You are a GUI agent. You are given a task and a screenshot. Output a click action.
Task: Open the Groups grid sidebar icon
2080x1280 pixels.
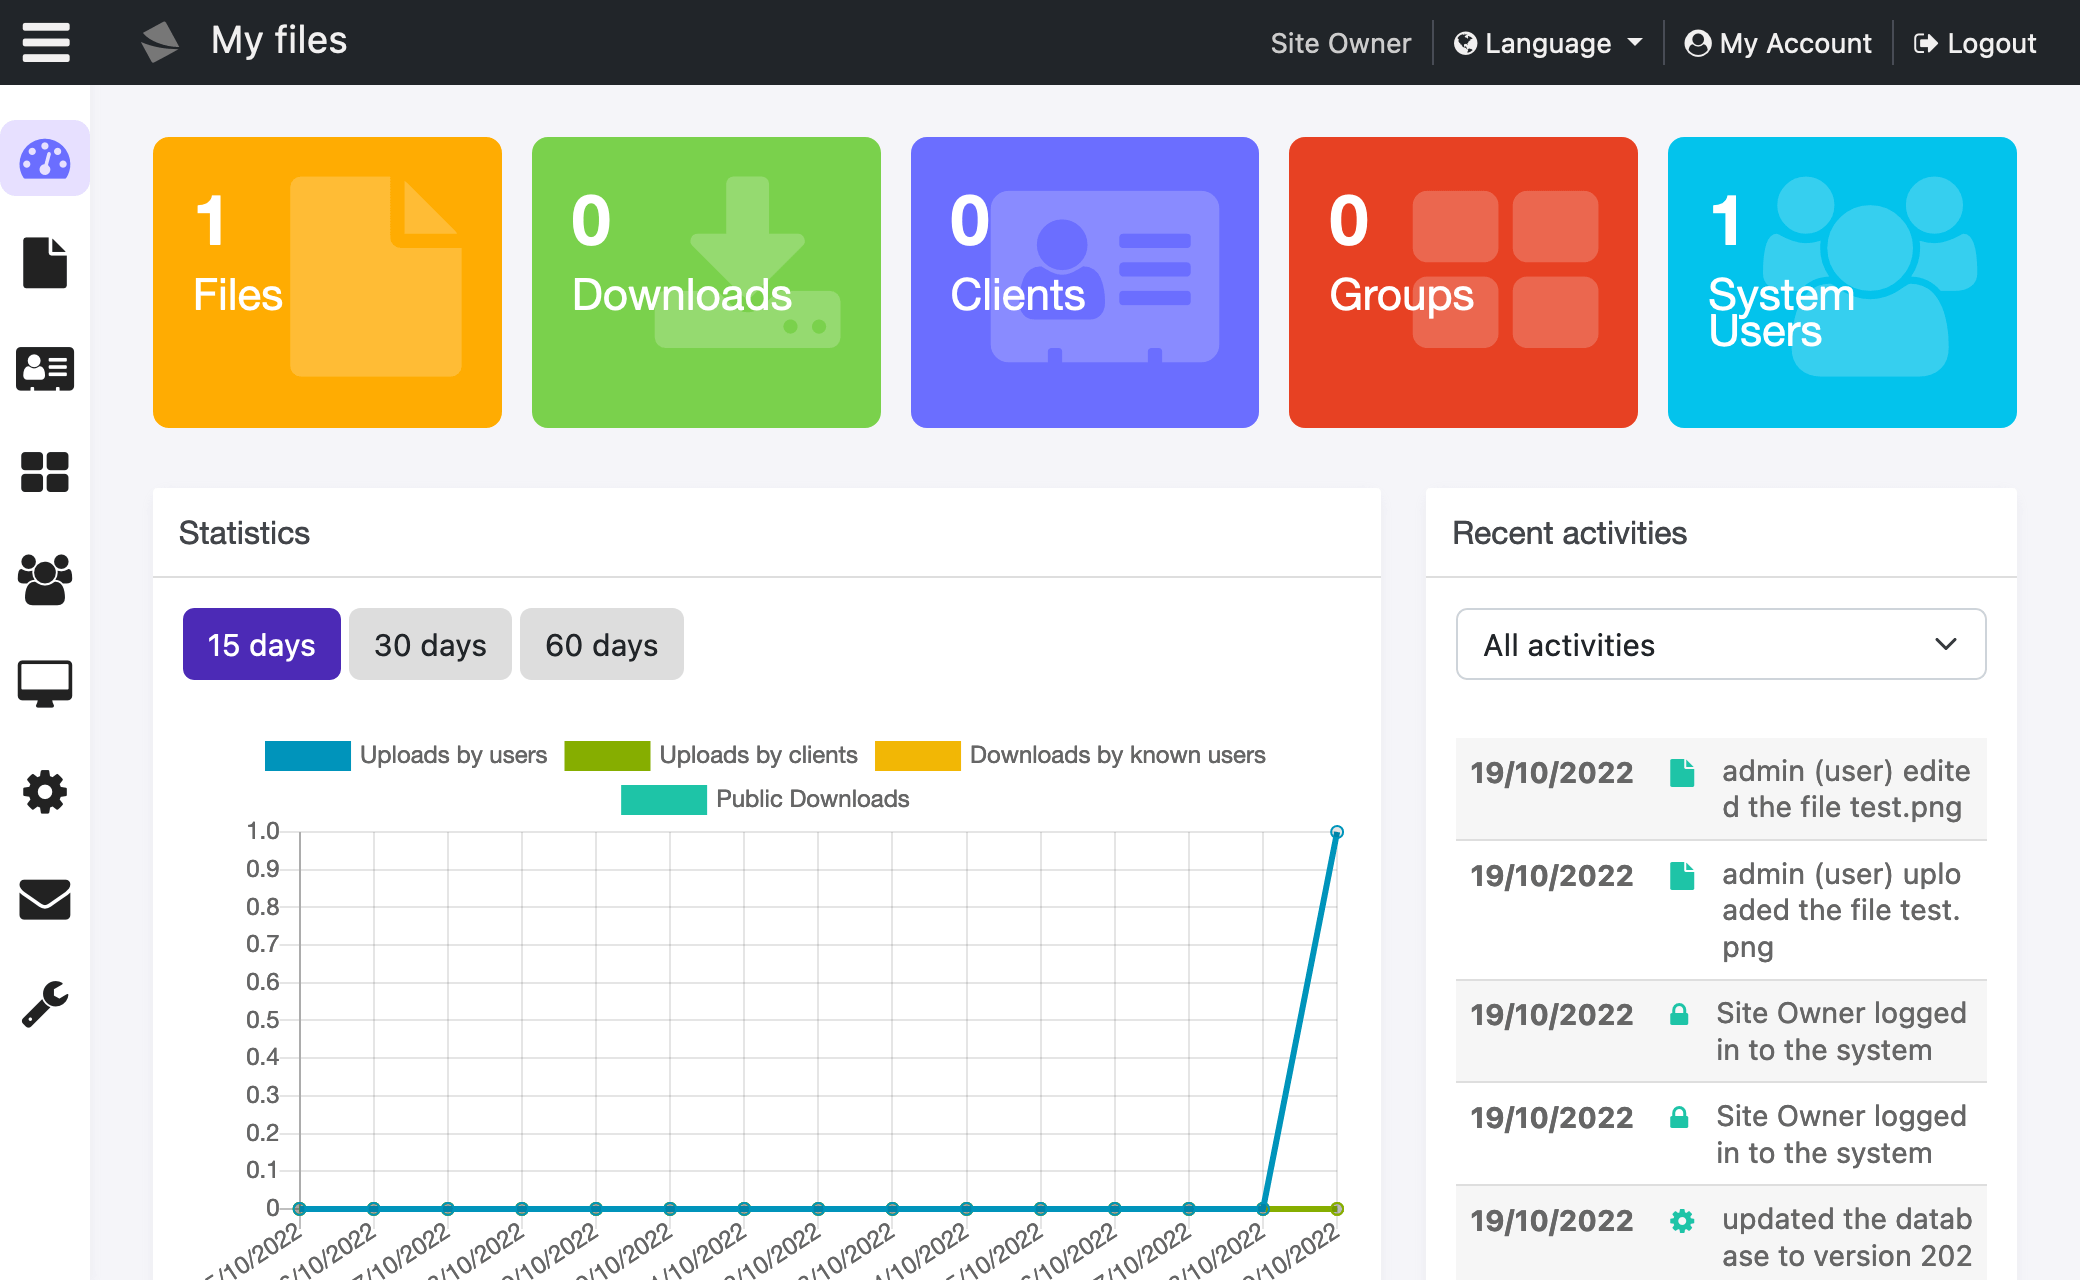click(45, 472)
